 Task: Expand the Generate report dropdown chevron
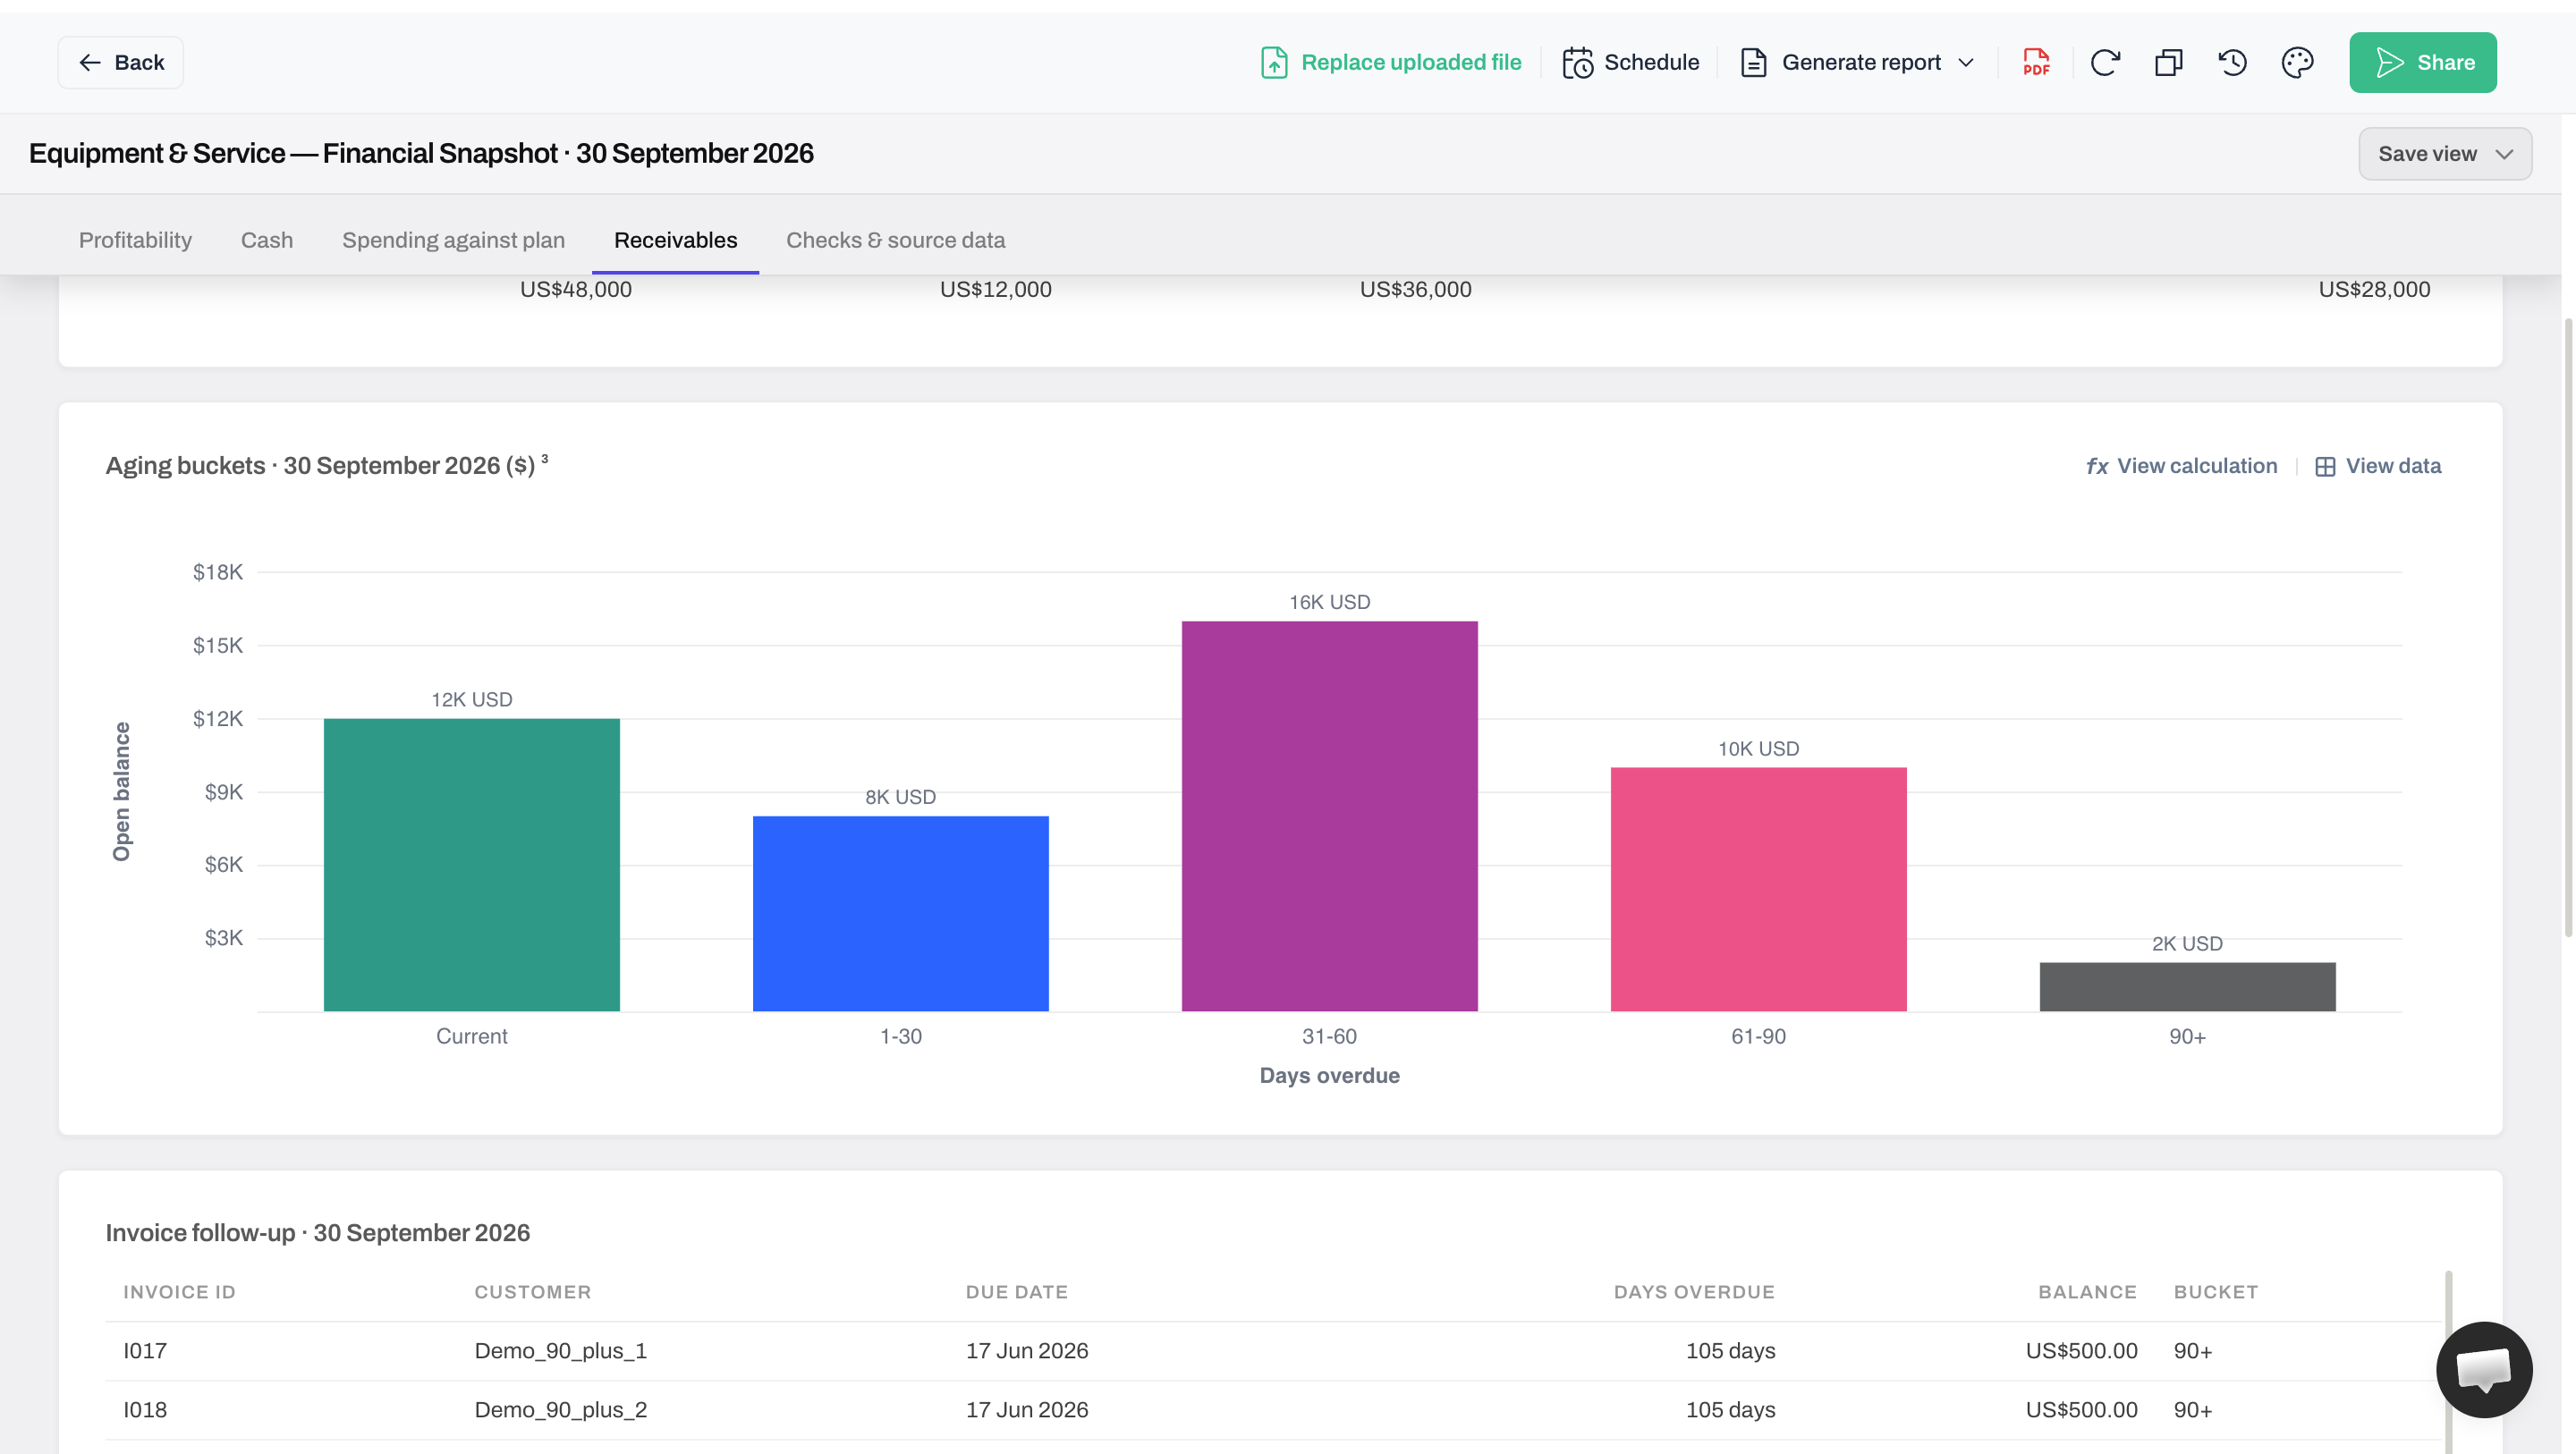1965,62
